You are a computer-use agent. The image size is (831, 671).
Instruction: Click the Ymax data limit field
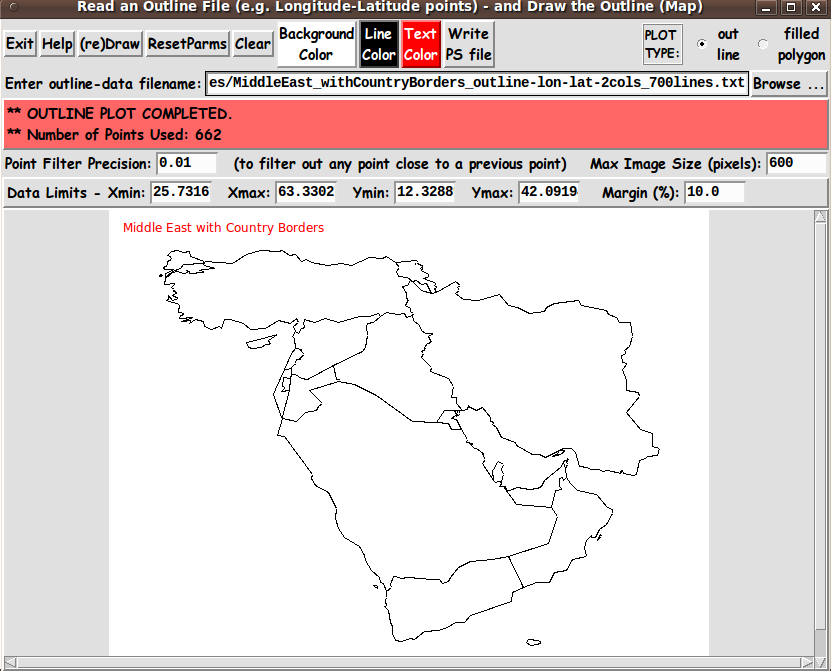549,192
